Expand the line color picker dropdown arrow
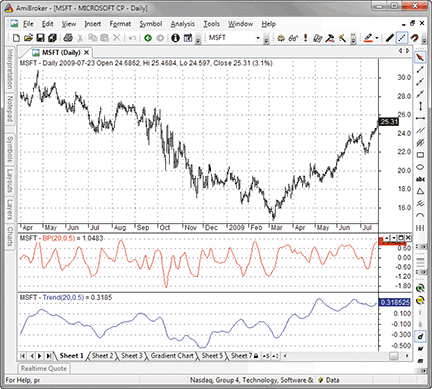 point(377,38)
